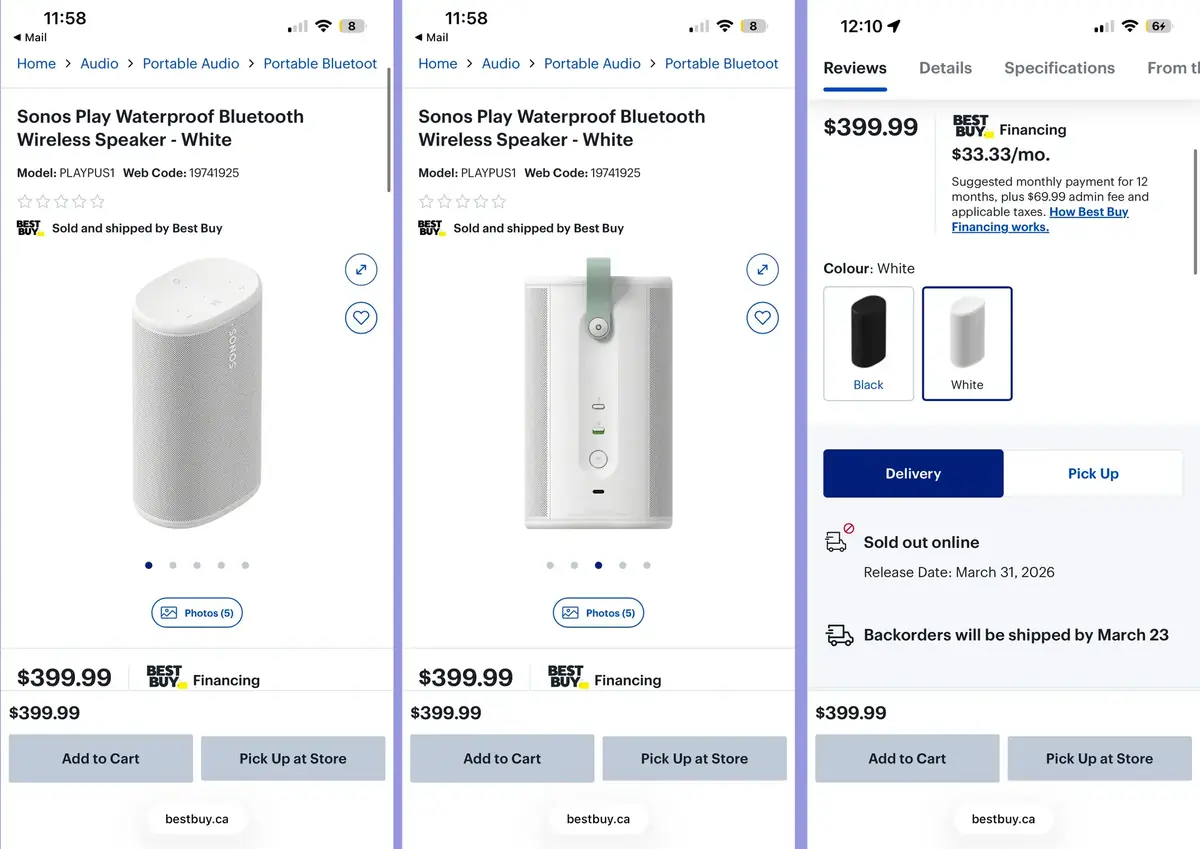Open Portable Audio breadcrumb in the left screenshot

191,63
